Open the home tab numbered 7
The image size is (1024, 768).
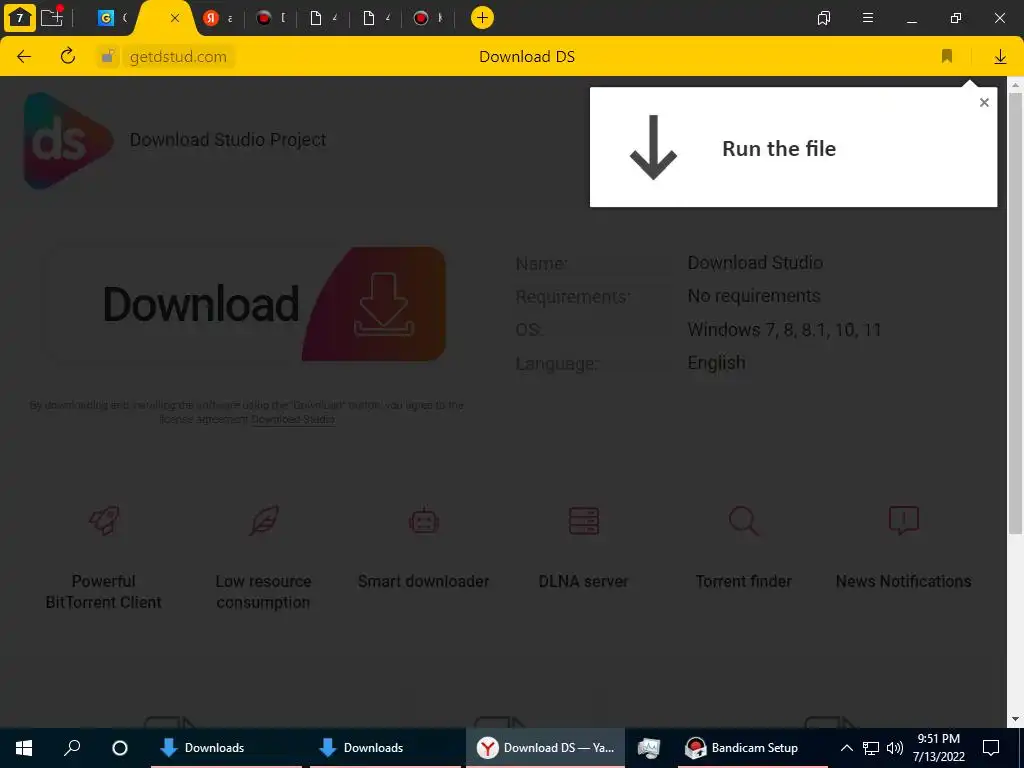coord(20,18)
